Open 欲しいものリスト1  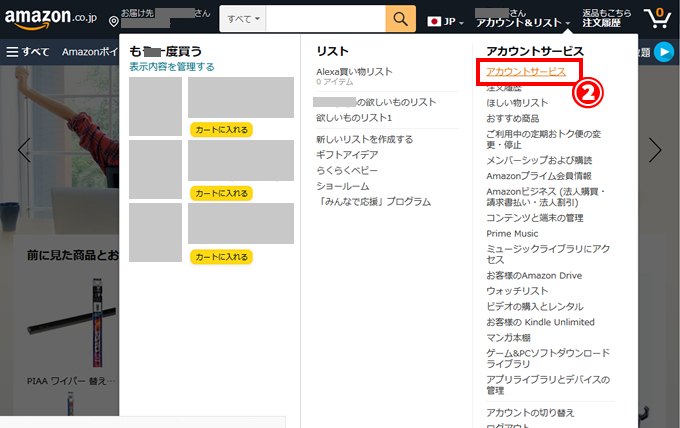(354, 118)
